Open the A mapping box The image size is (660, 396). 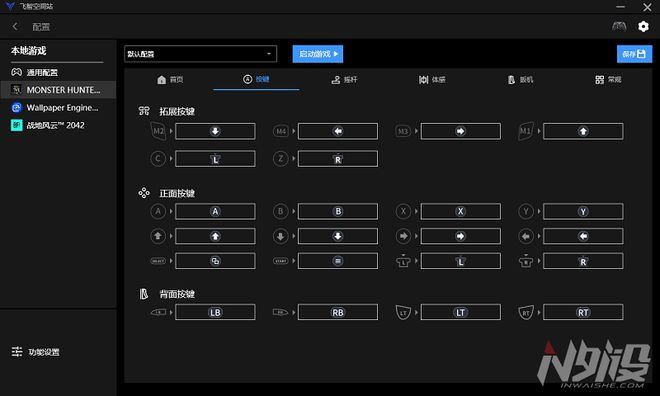coord(215,211)
